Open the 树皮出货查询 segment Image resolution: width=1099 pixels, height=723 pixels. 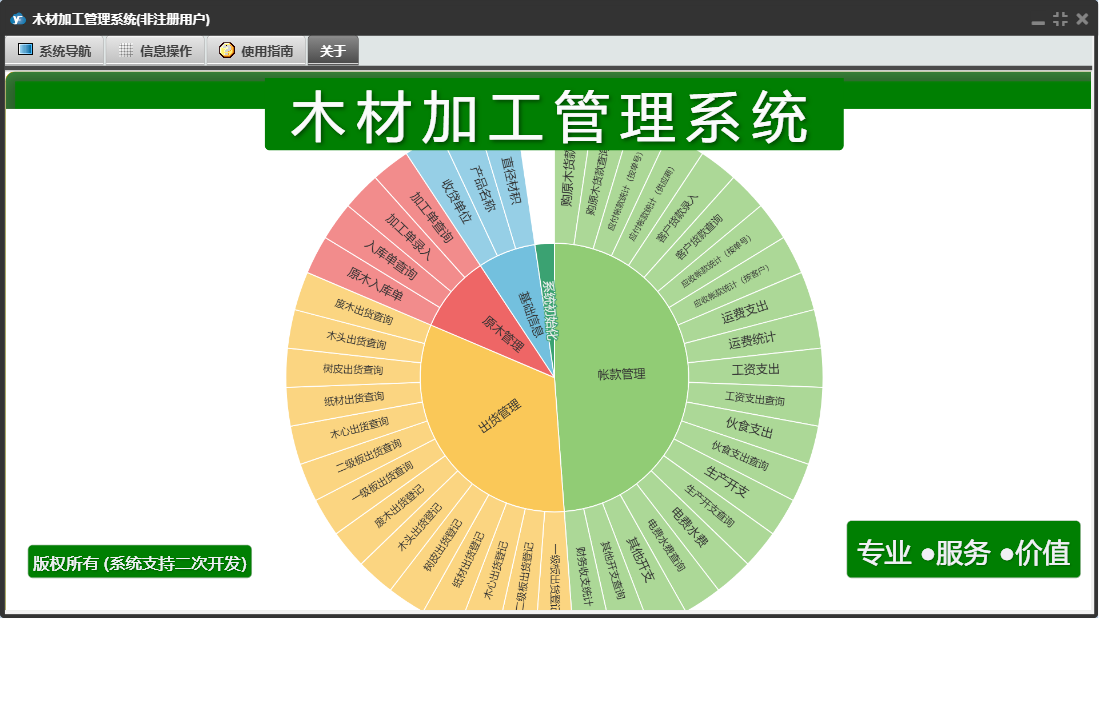click(353, 369)
